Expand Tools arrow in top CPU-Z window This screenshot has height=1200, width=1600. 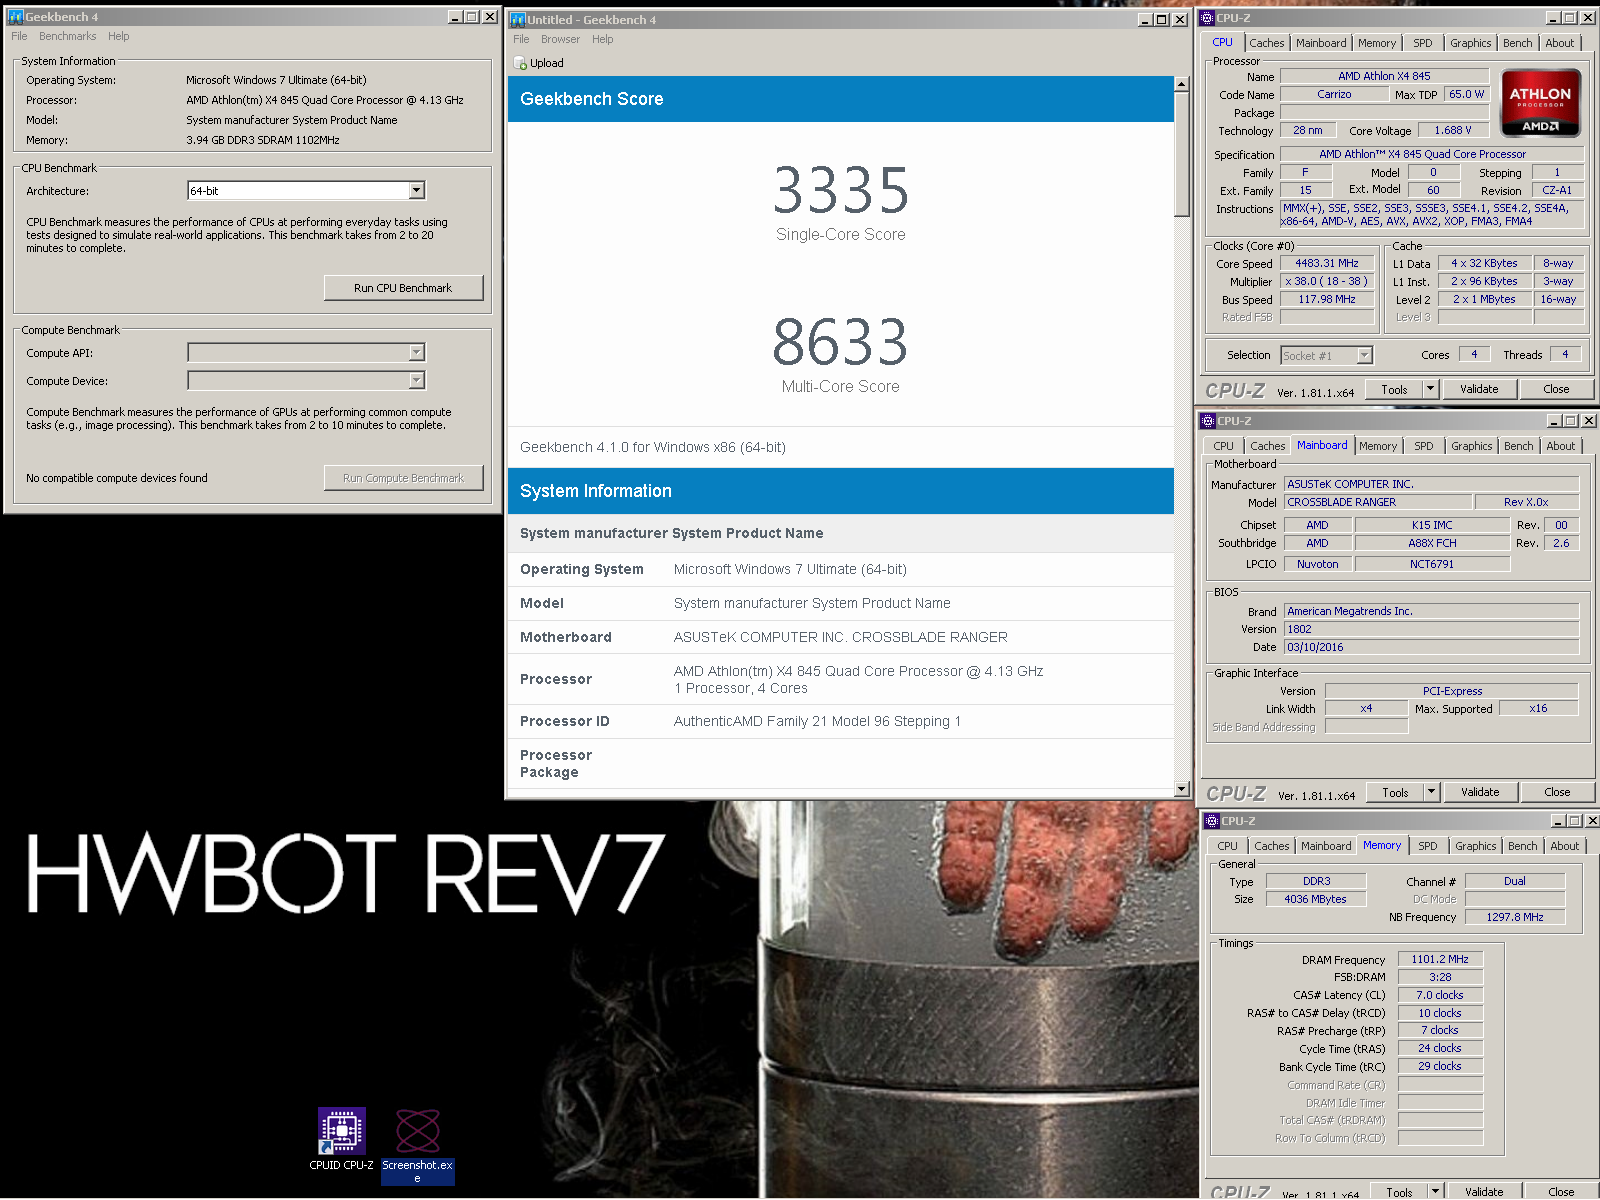point(1431,389)
